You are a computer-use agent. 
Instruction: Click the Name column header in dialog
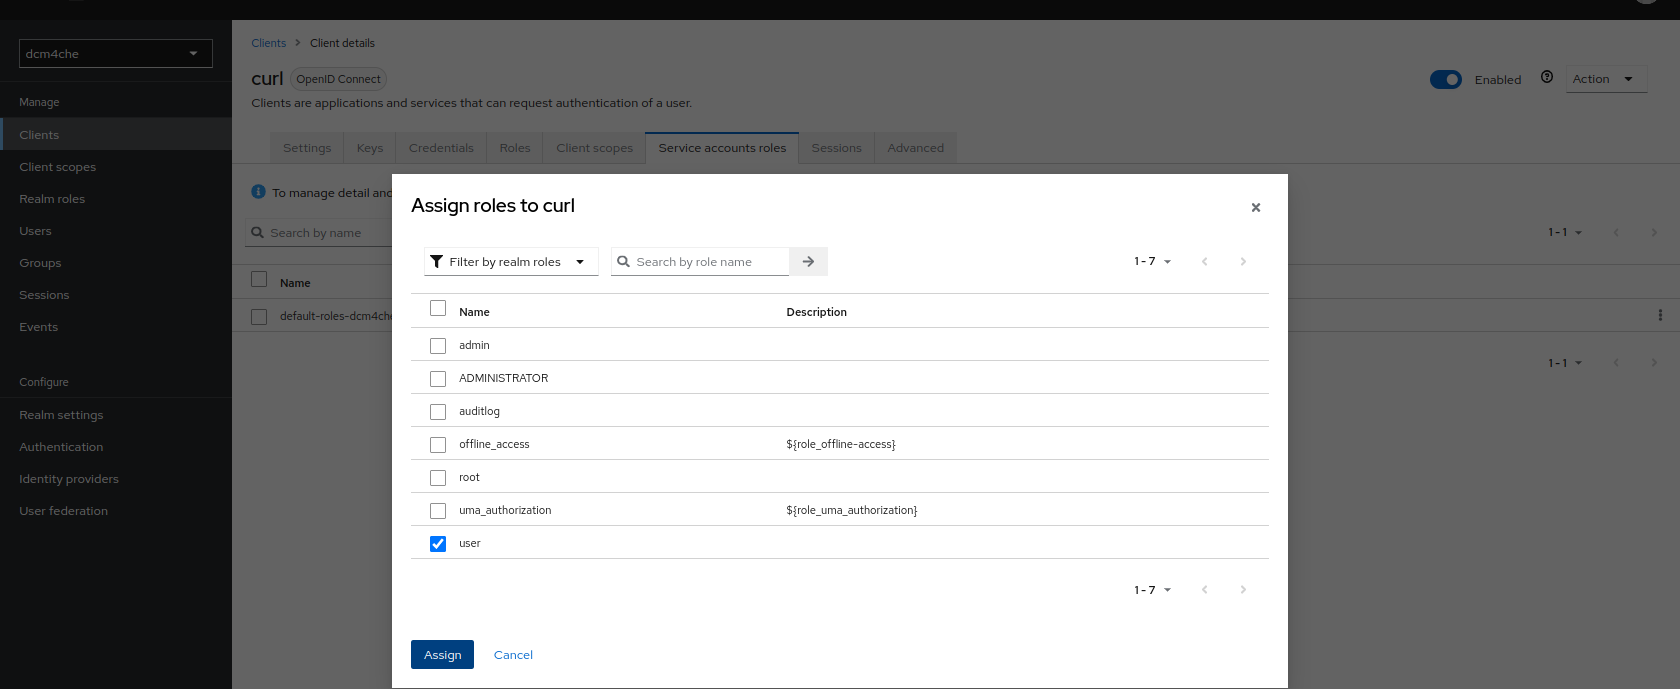tap(474, 312)
